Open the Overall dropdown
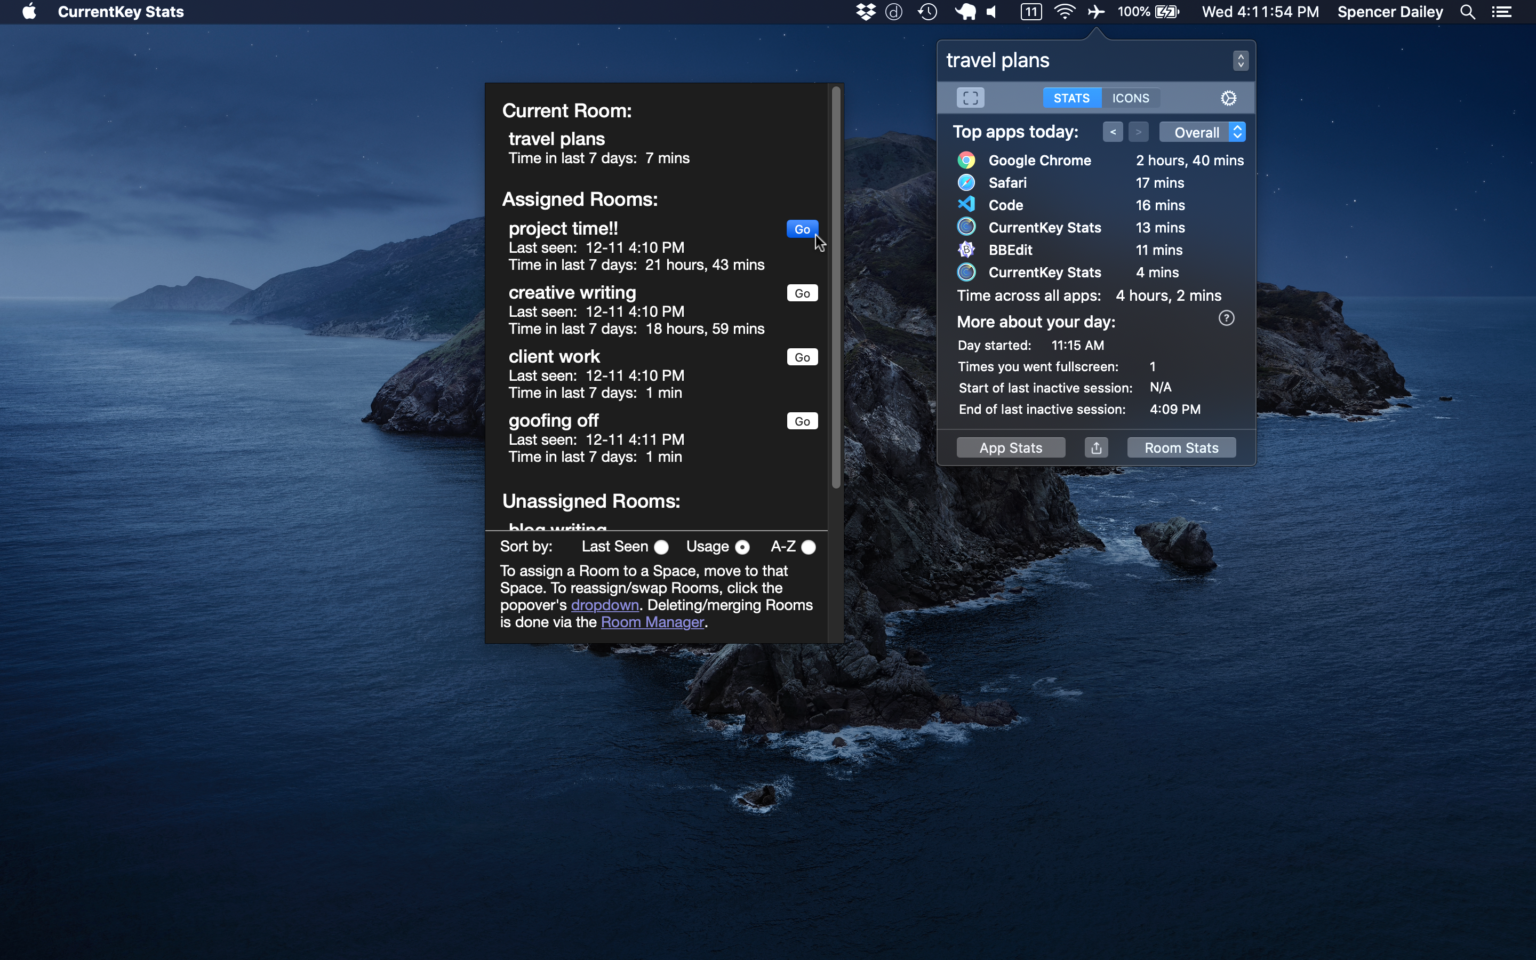This screenshot has width=1536, height=960. coord(1202,132)
